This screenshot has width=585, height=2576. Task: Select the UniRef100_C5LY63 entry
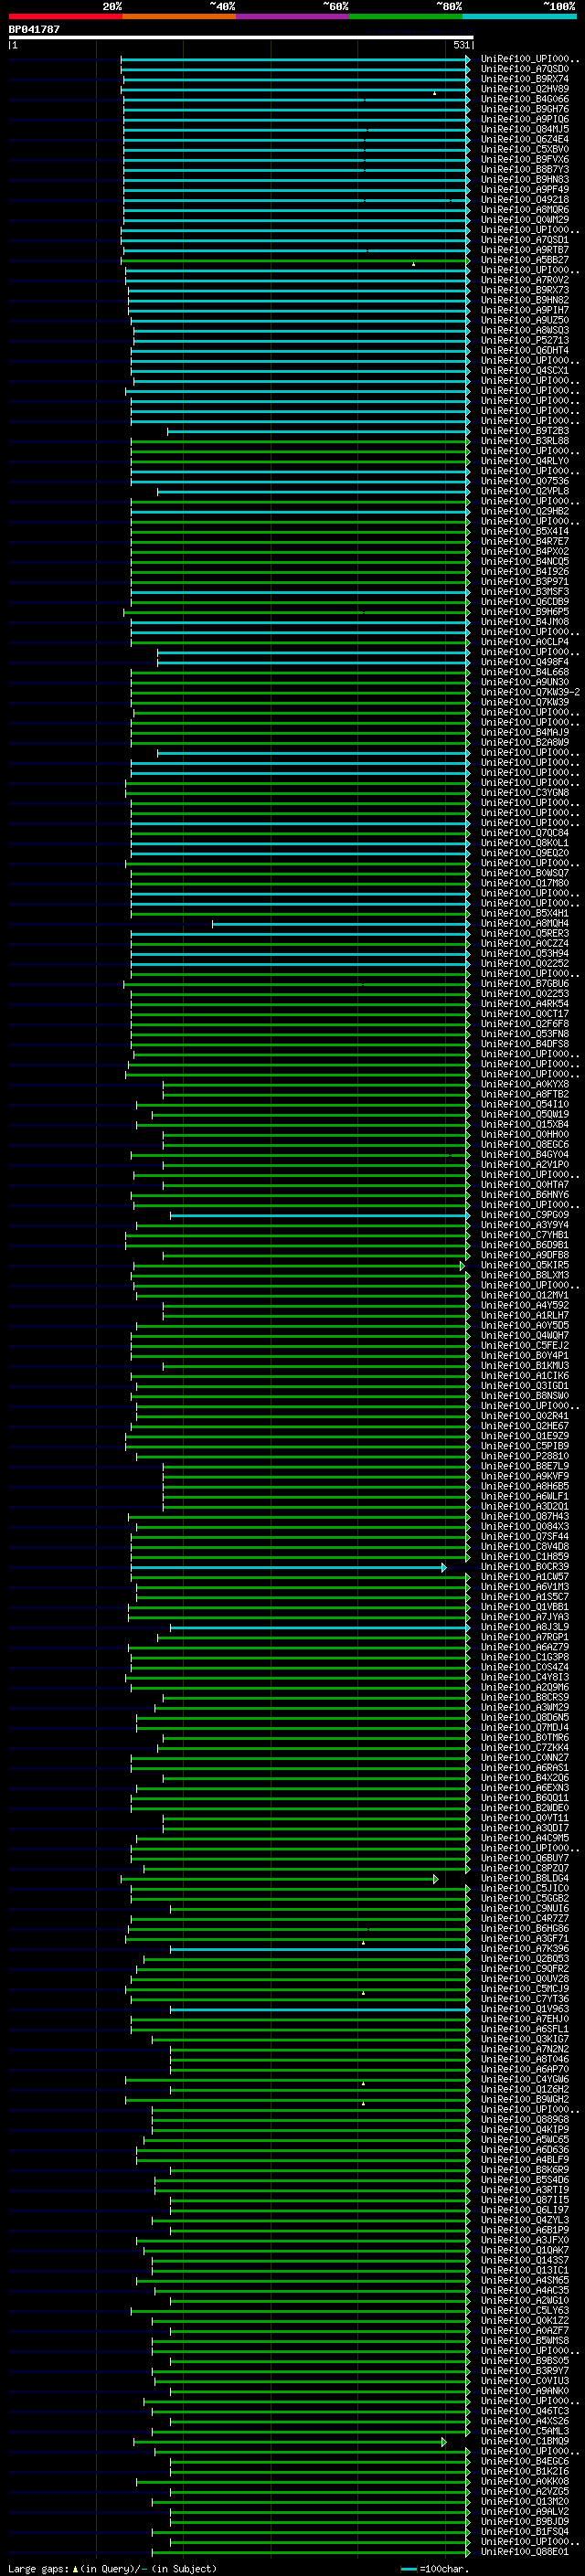pyautogui.click(x=525, y=2311)
